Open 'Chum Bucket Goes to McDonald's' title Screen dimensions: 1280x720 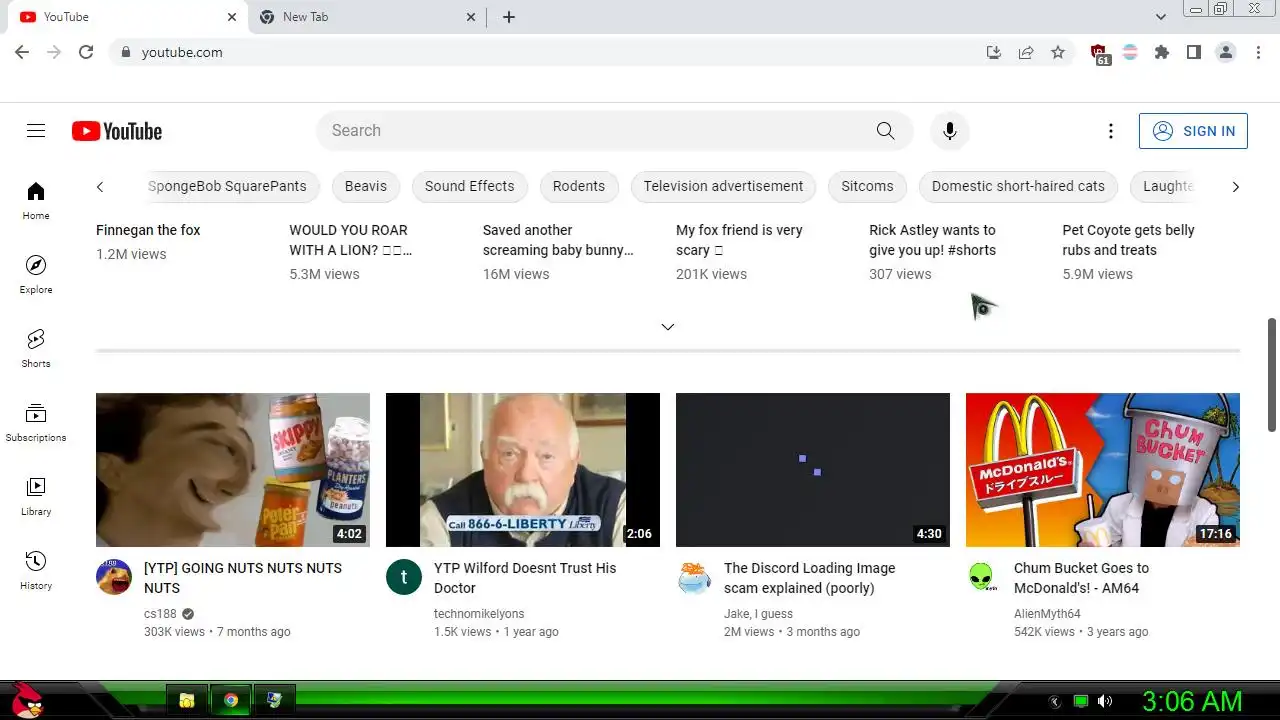pyautogui.click(x=1081, y=578)
